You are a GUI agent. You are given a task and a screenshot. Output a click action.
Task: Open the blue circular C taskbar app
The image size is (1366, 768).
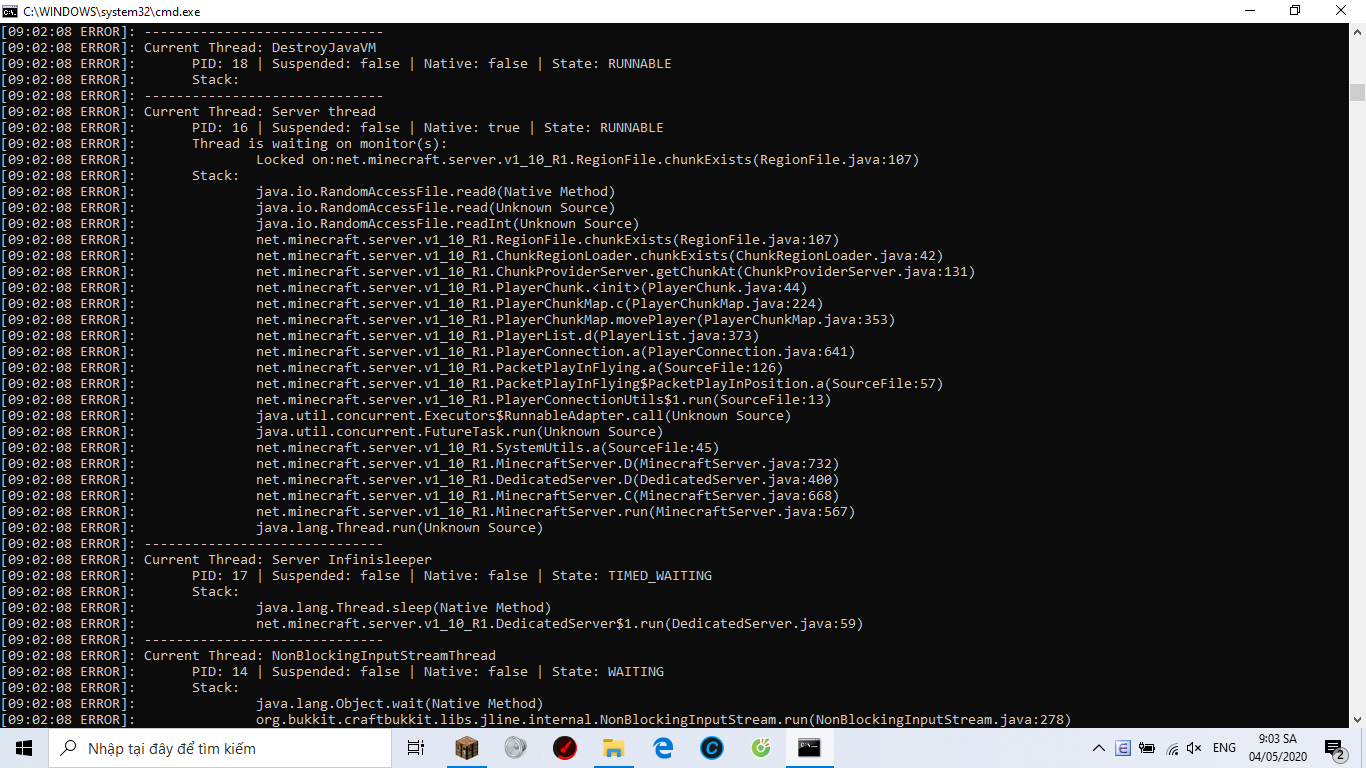click(x=712, y=748)
